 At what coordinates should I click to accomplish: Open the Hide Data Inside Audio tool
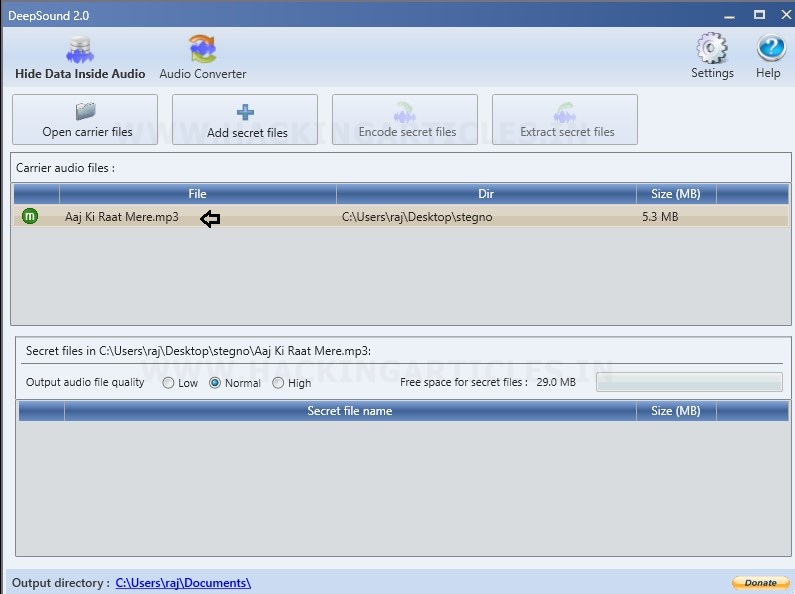point(80,57)
